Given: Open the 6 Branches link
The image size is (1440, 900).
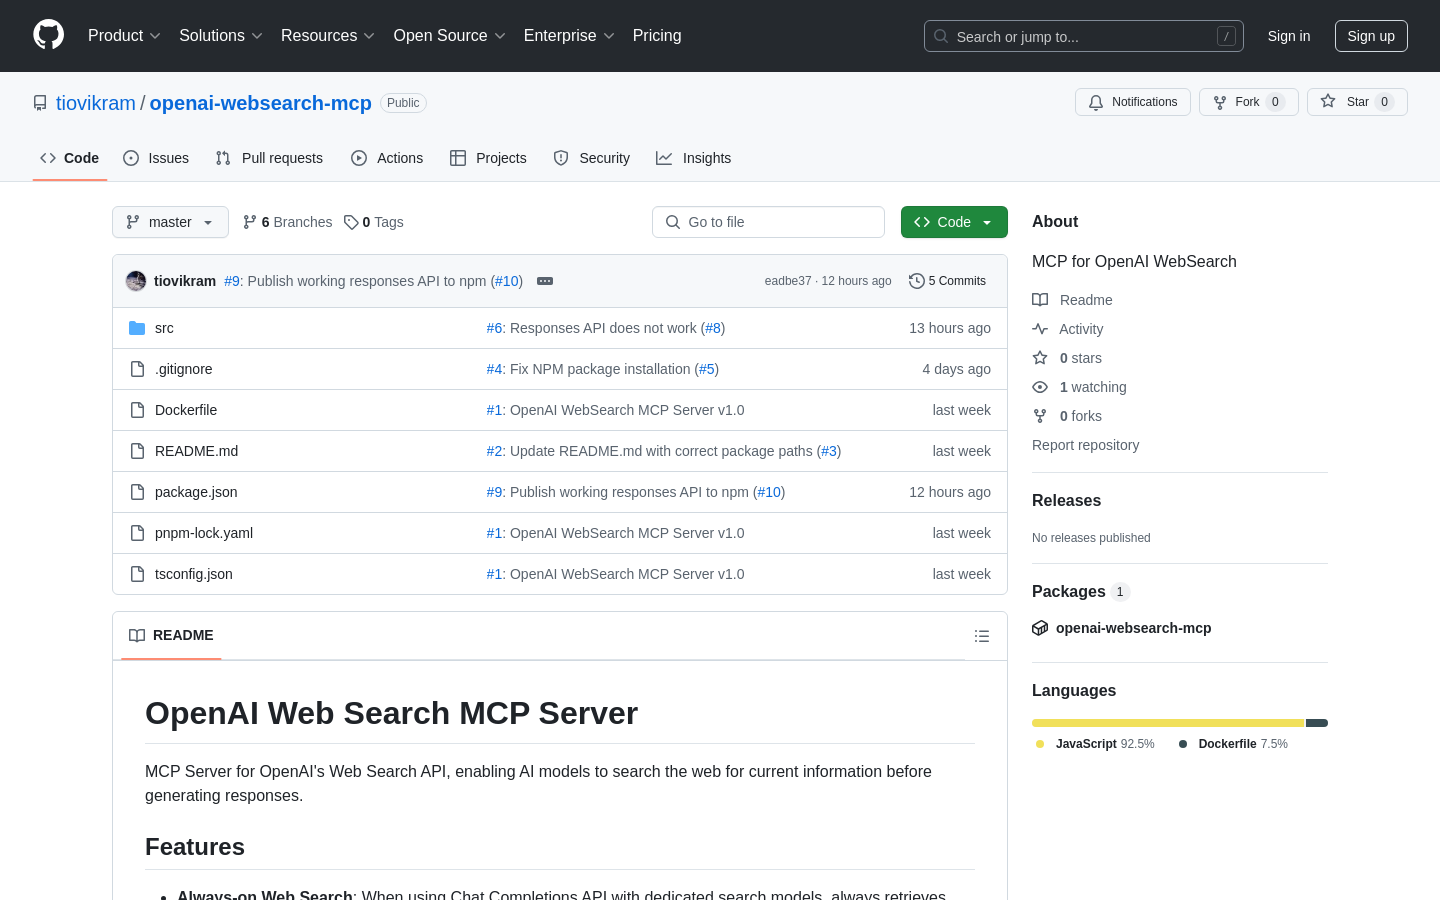Looking at the screenshot, I should tap(287, 222).
